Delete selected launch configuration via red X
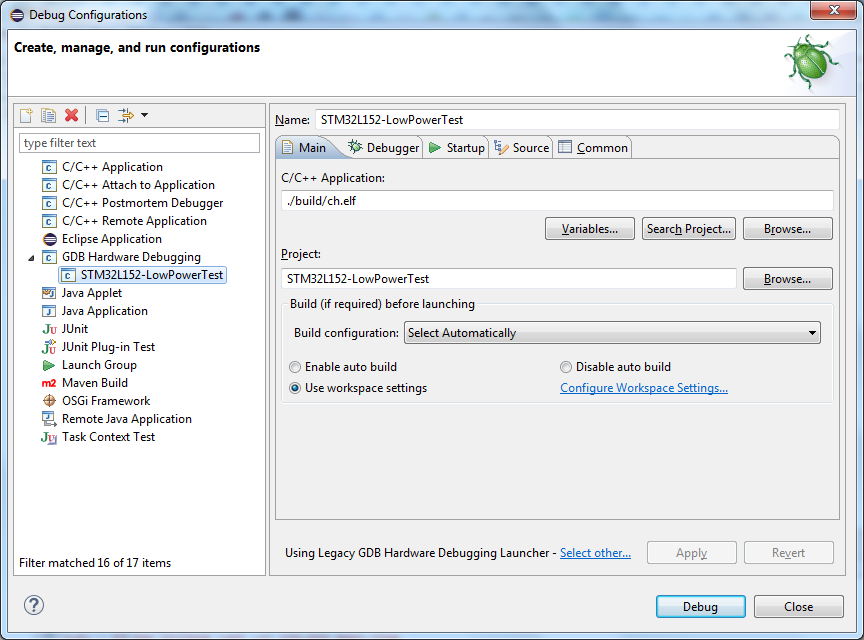Viewport: 864px width, 640px height. point(71,116)
